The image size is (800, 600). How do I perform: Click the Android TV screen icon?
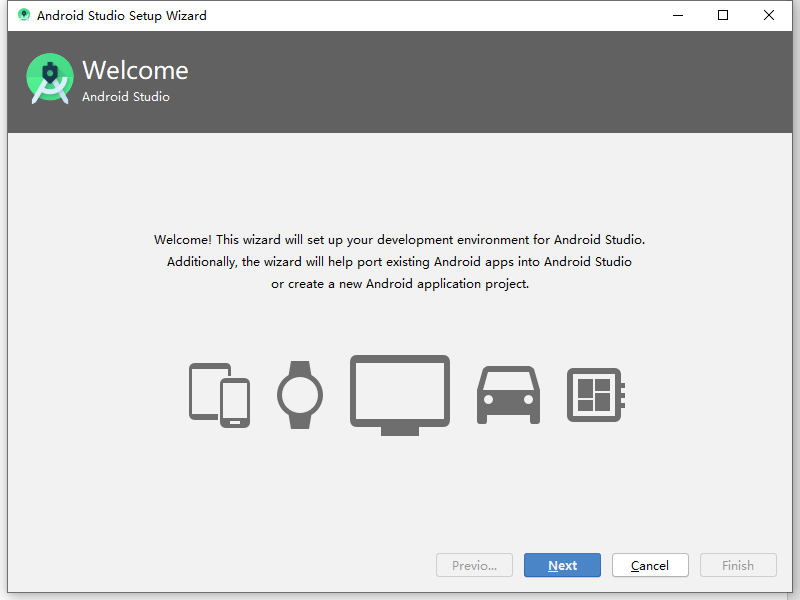click(x=400, y=395)
